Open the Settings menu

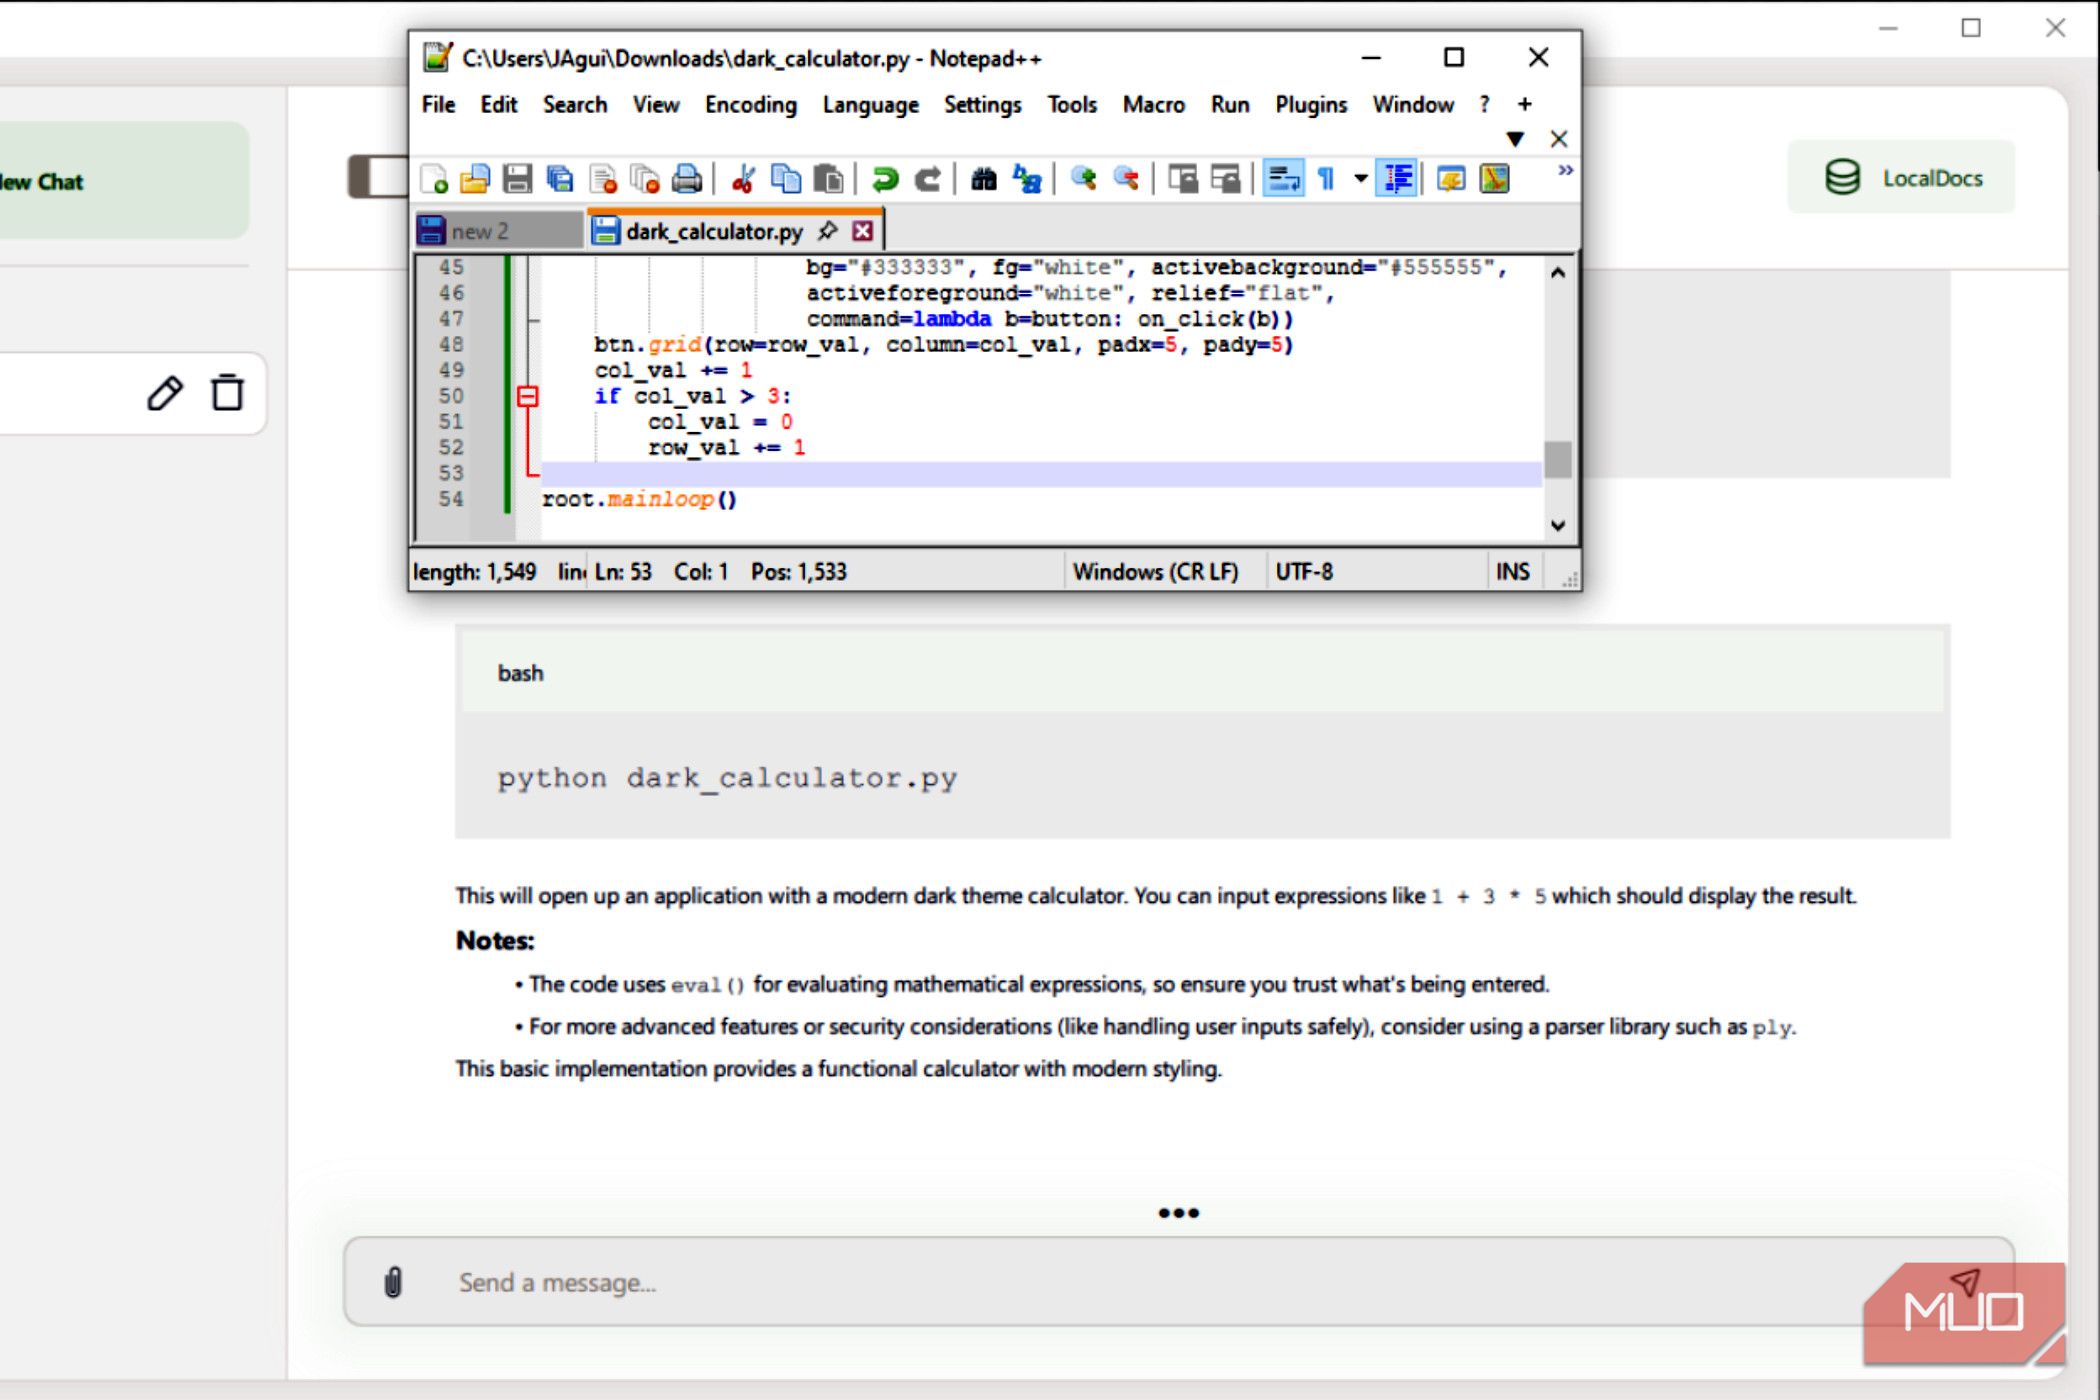pyautogui.click(x=982, y=104)
